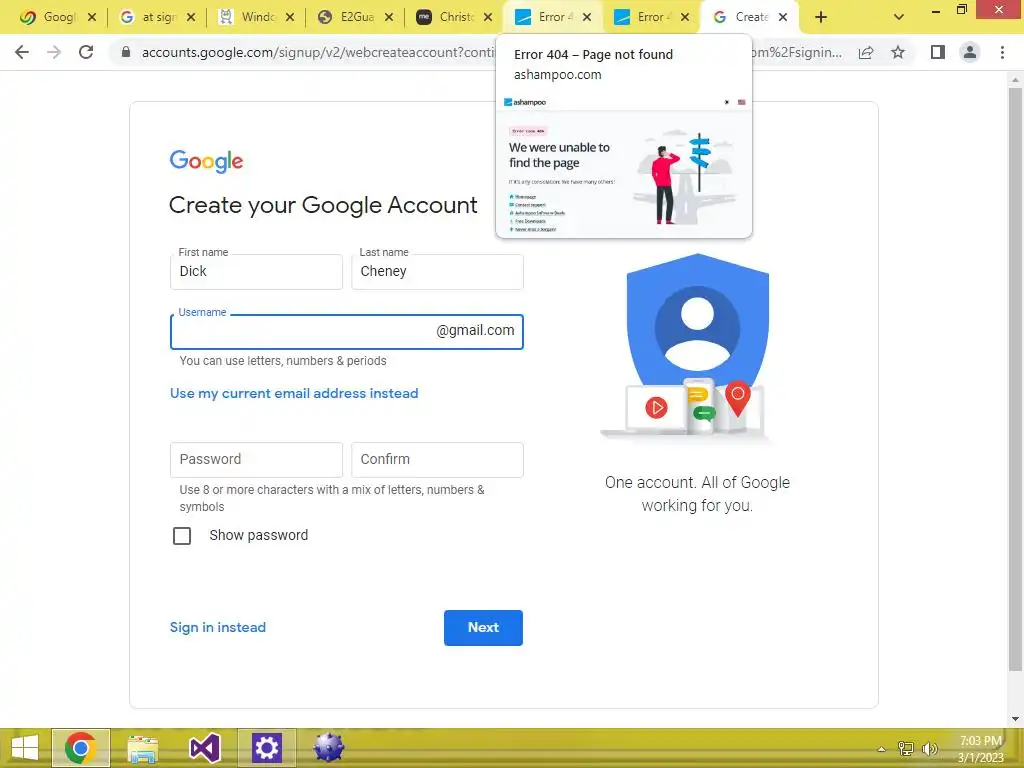Enable the Show password checkbox
This screenshot has height=768, width=1024.
[182, 536]
